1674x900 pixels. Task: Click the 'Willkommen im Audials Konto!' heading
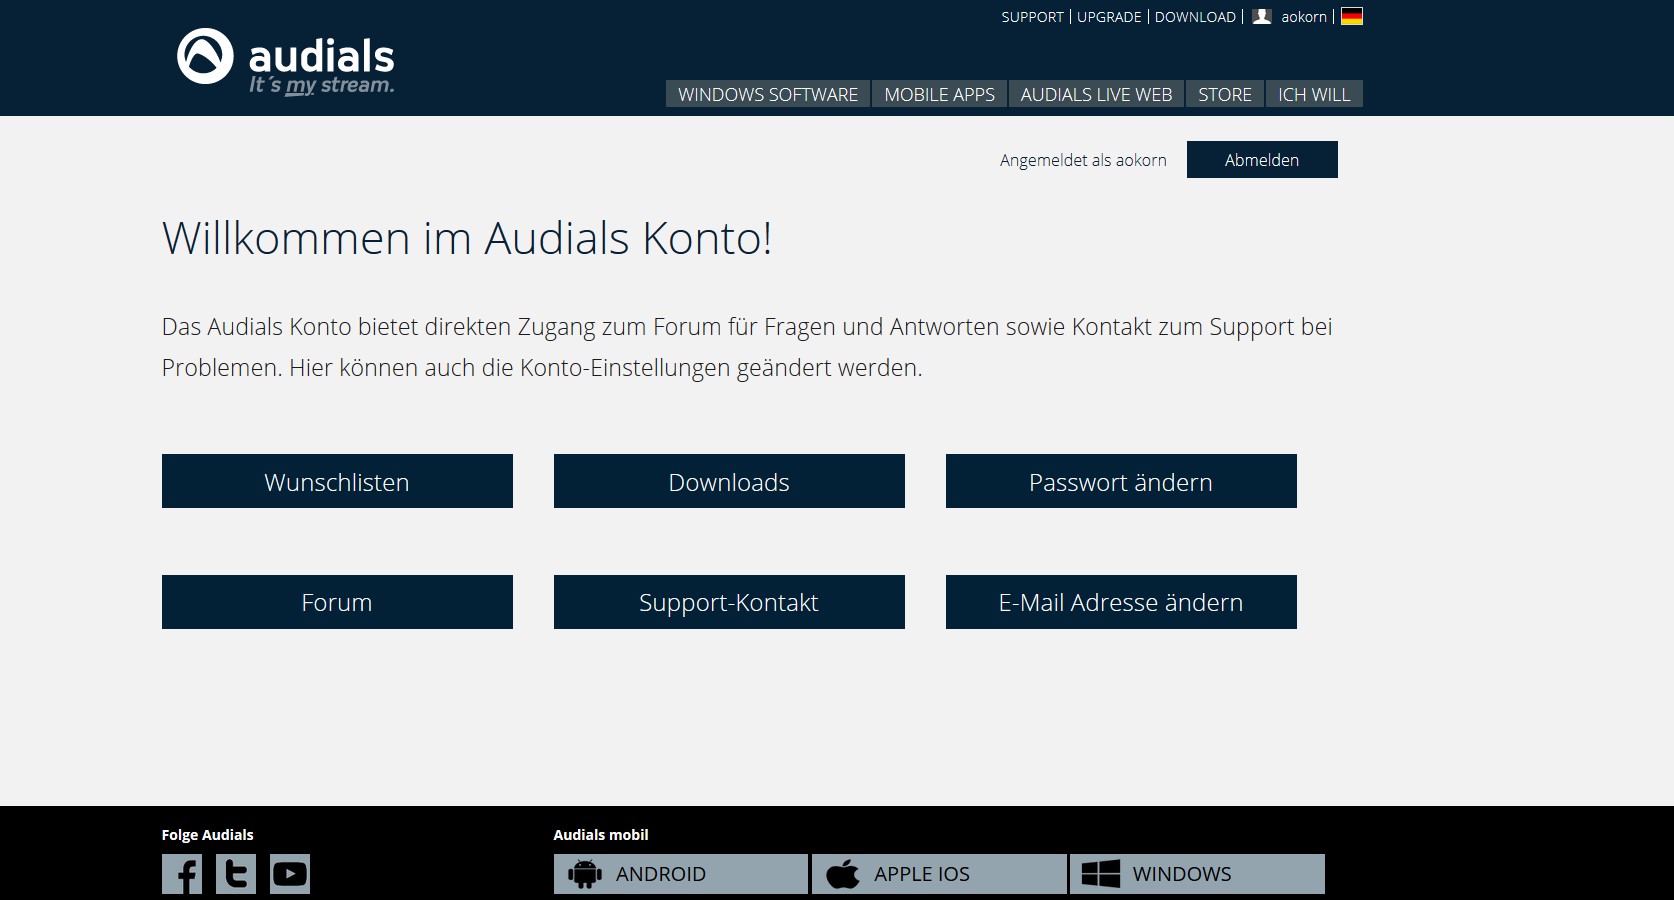467,238
